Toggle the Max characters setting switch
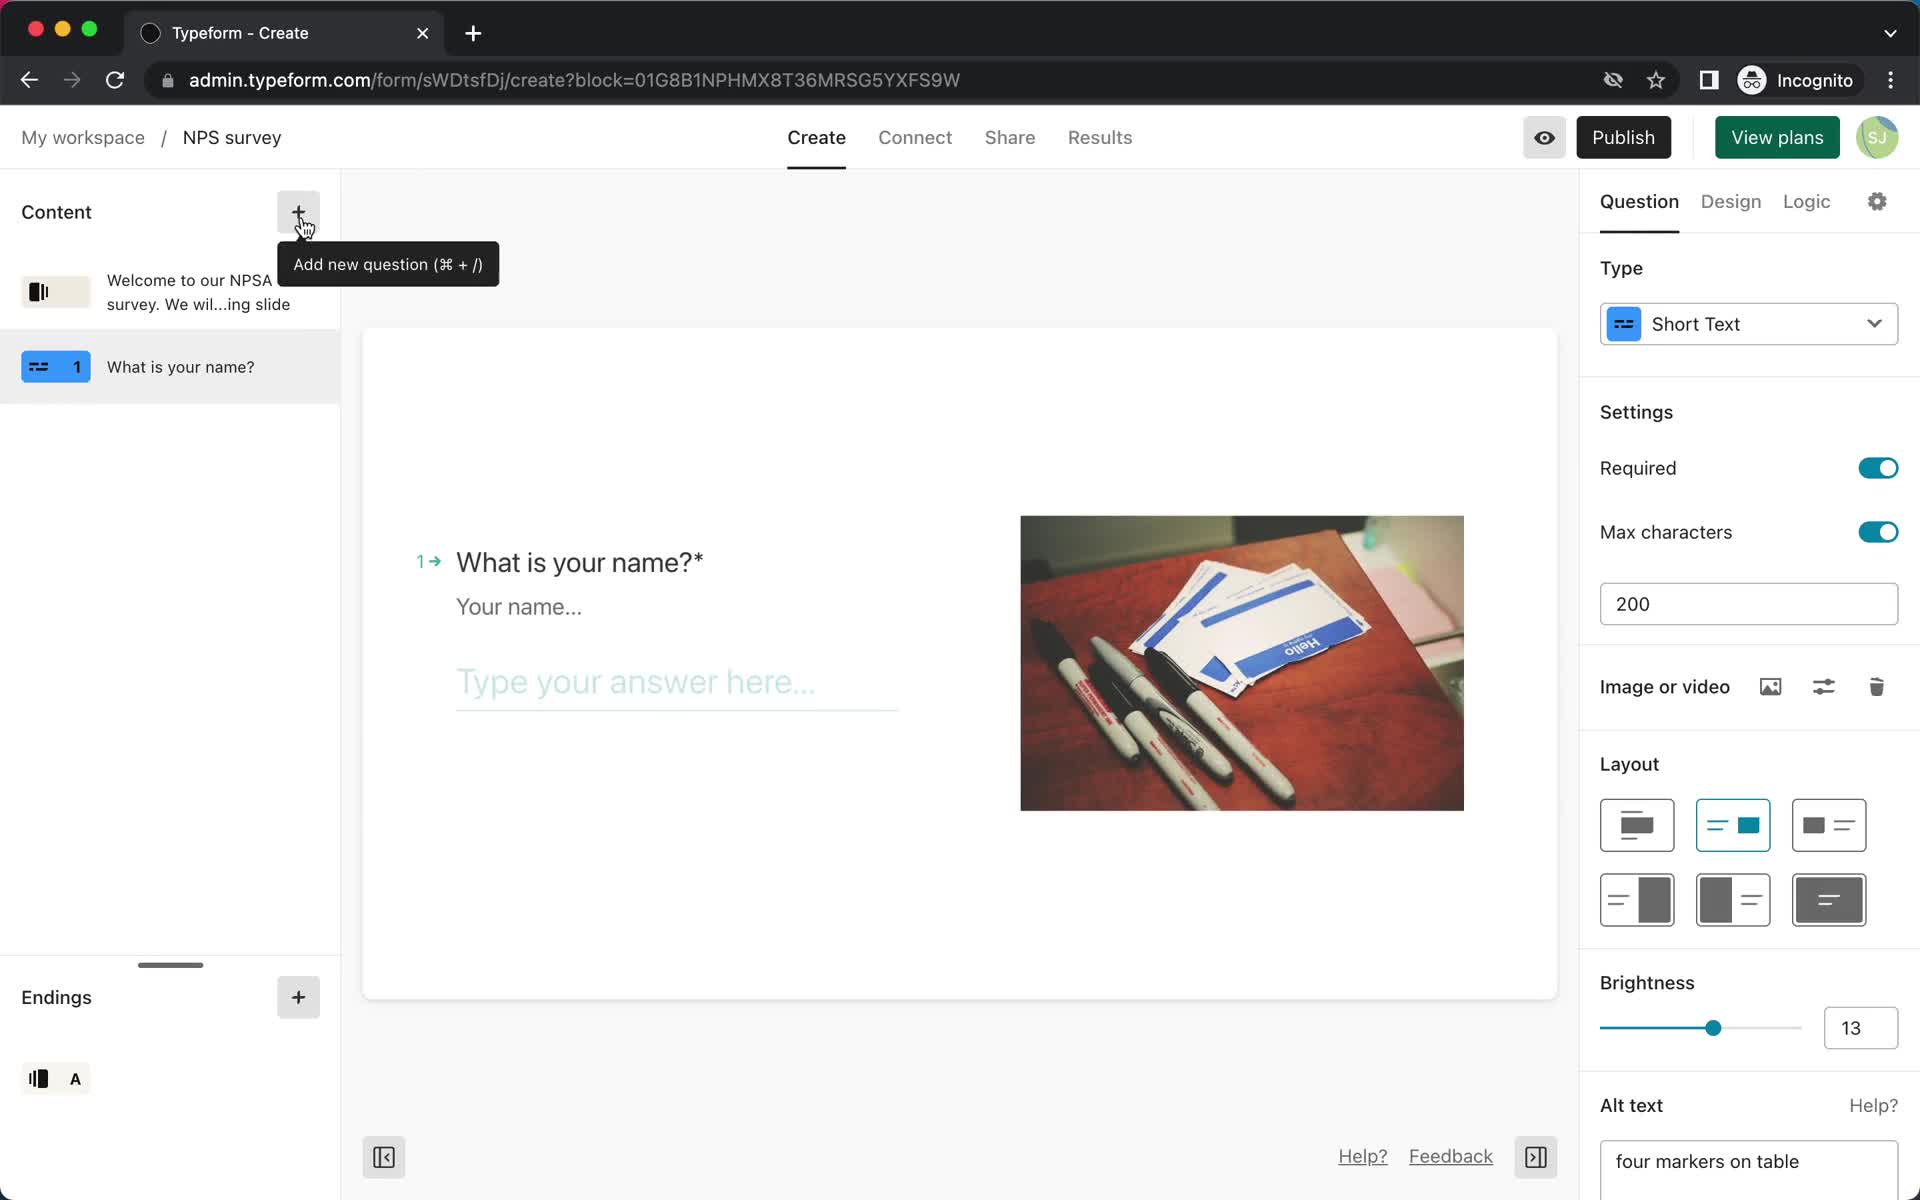The image size is (1920, 1200). point(1876,532)
